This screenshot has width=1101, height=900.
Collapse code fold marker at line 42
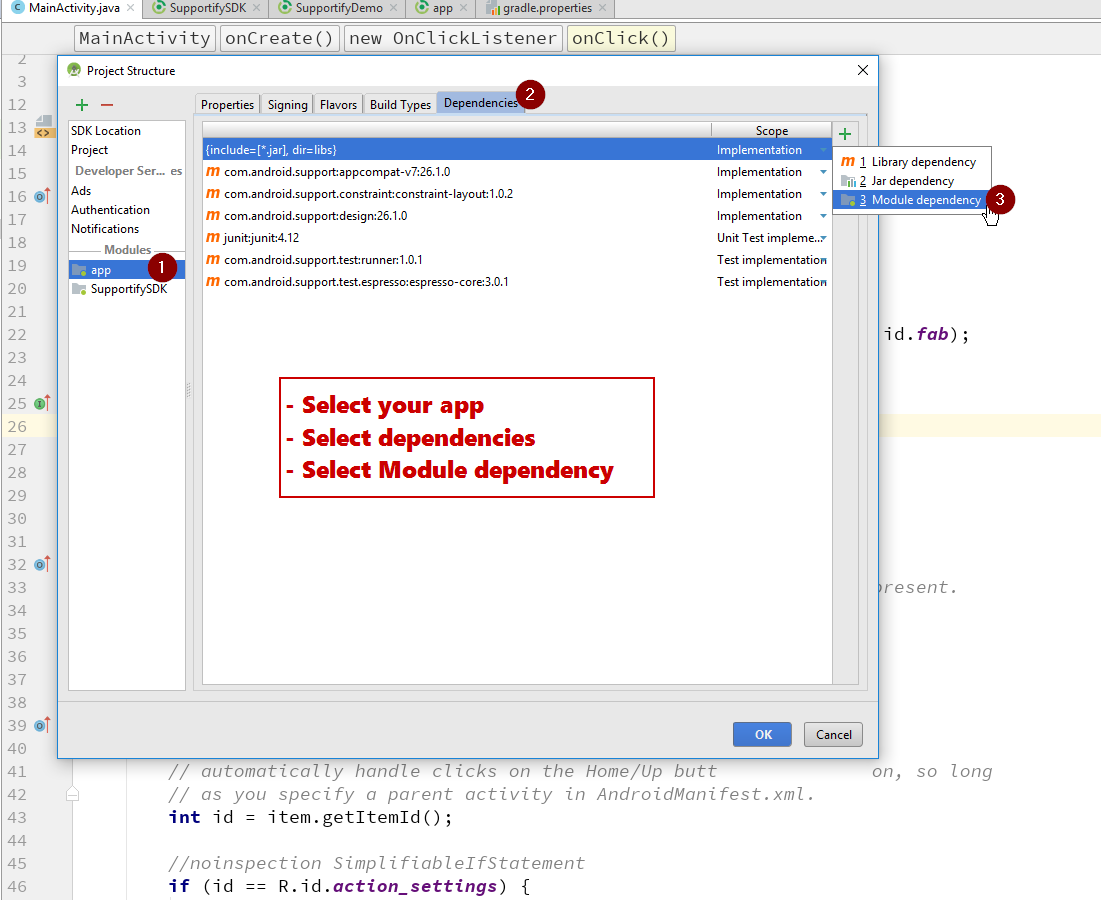tap(72, 794)
